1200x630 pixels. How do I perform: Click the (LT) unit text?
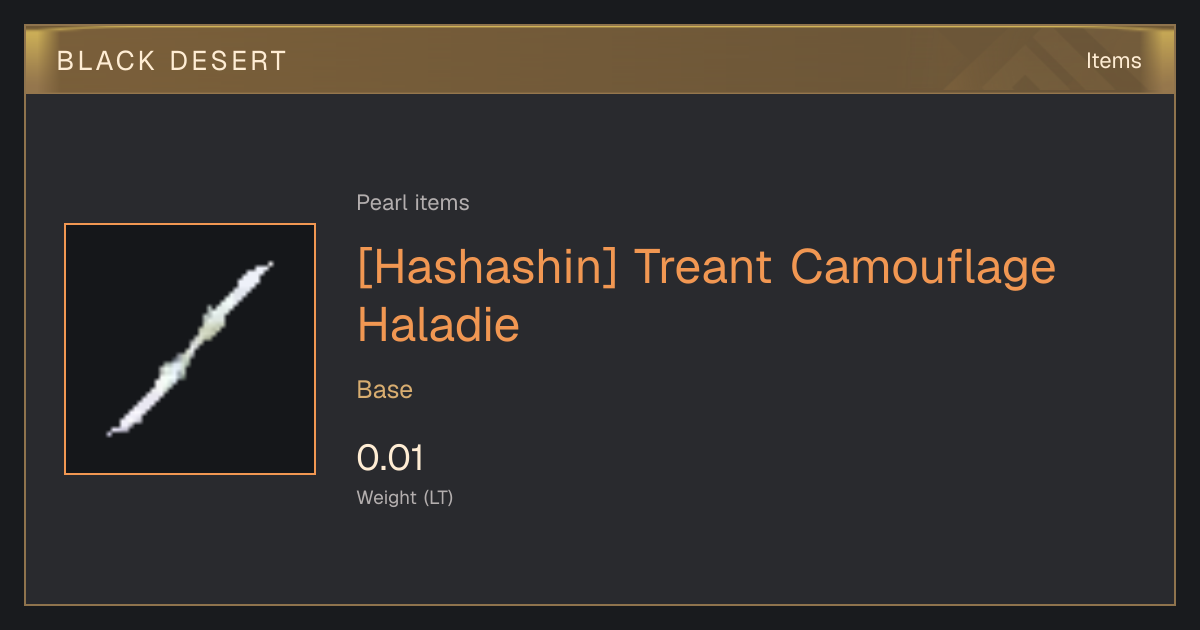point(438,497)
